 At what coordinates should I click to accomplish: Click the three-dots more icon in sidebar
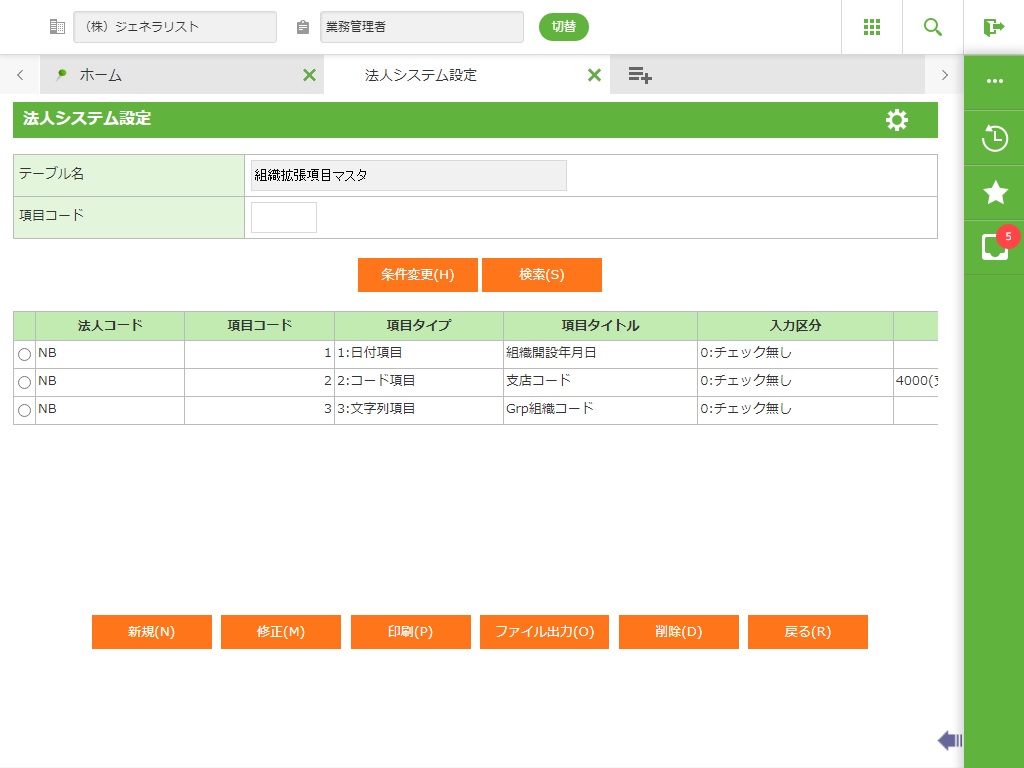click(x=994, y=81)
